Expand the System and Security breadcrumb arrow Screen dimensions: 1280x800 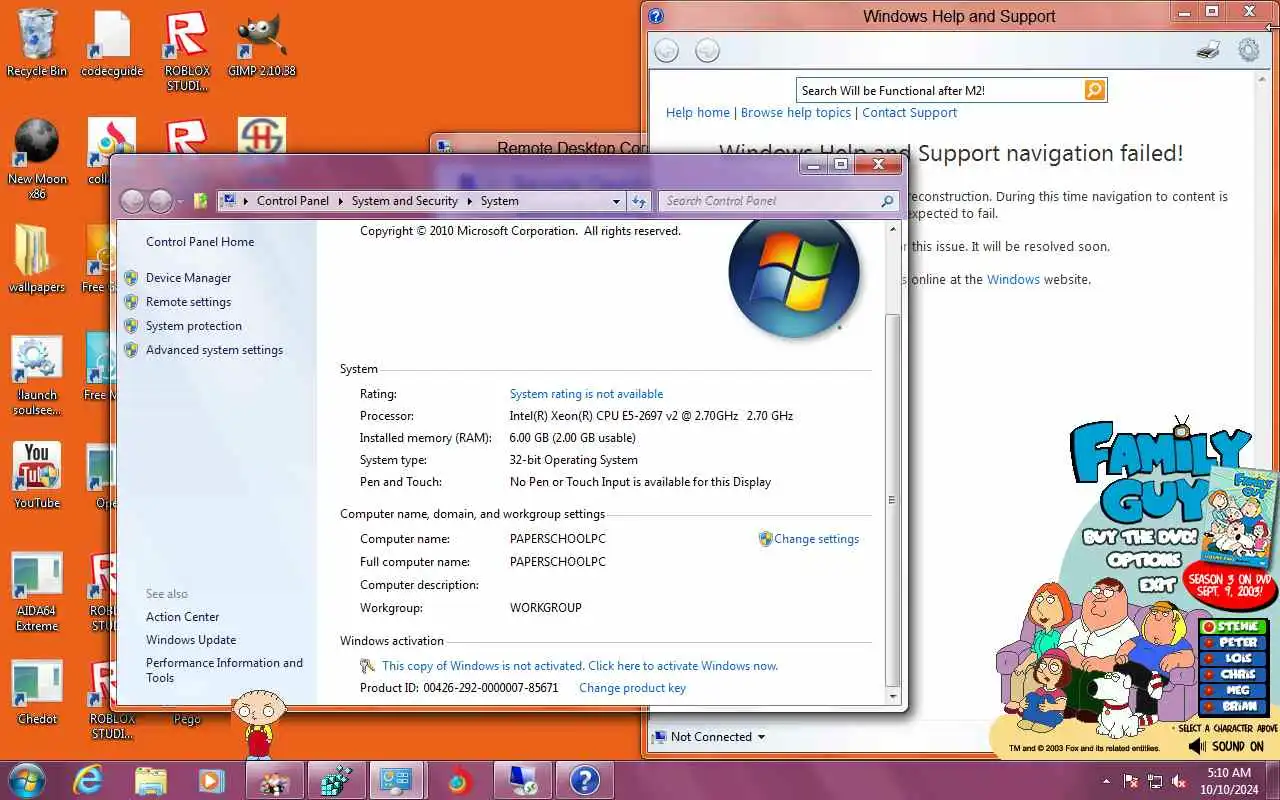(x=469, y=201)
